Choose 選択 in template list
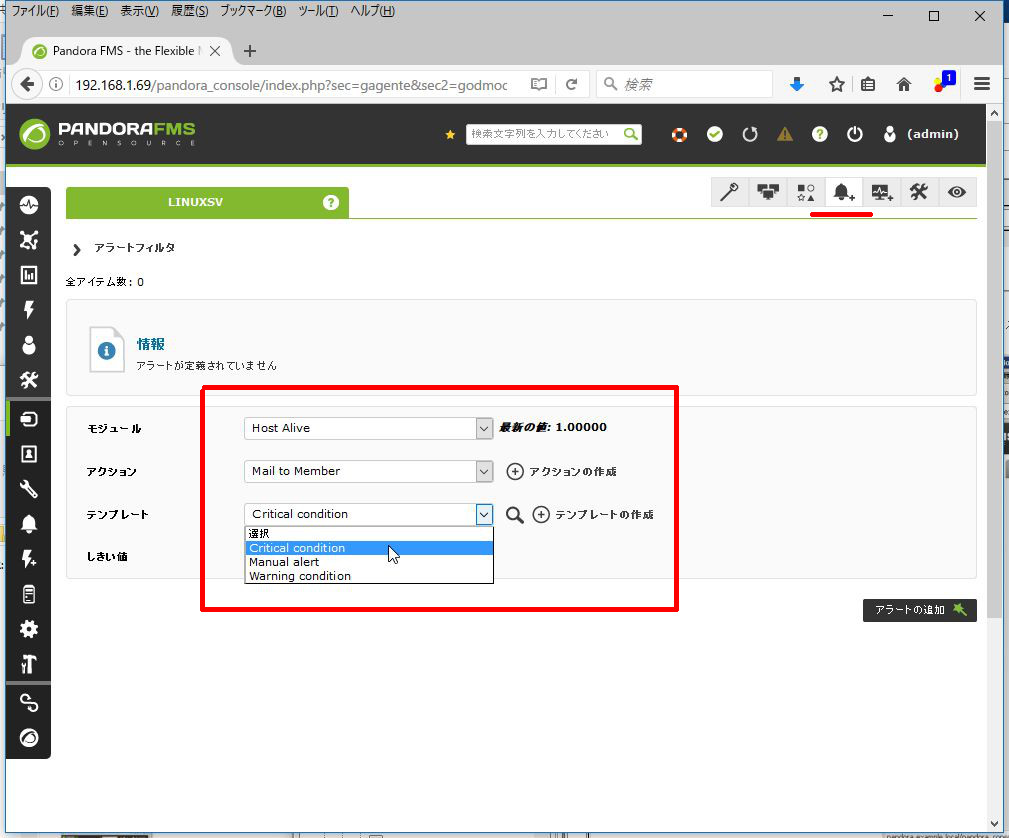 (369, 534)
